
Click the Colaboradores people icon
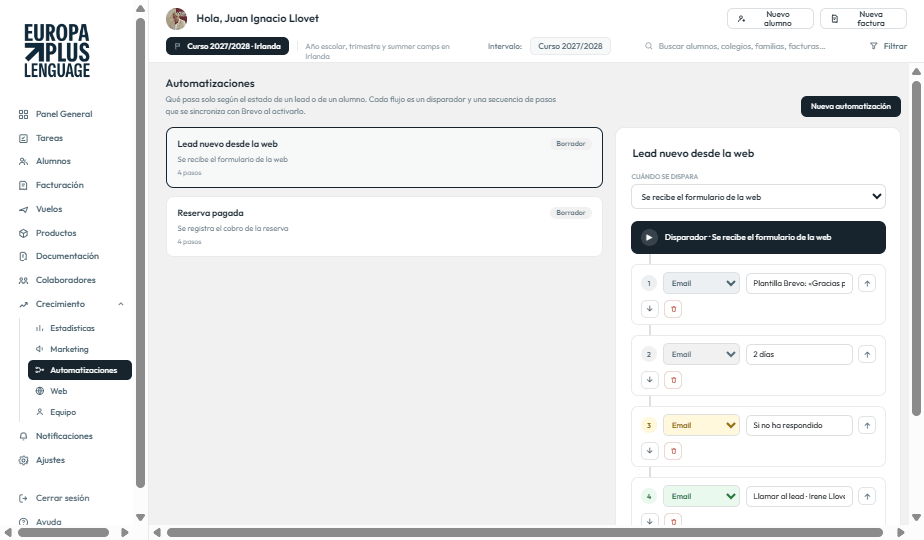tap(24, 281)
